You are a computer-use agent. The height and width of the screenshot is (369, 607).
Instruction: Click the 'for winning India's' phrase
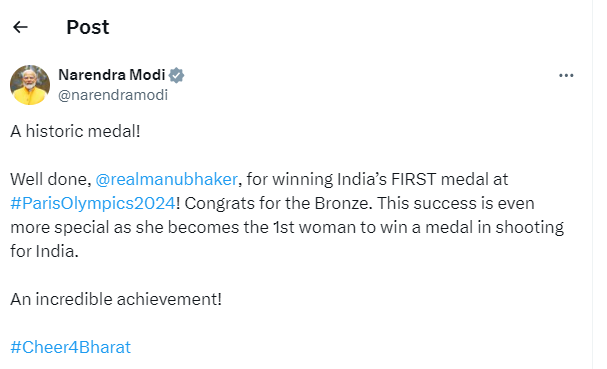(x=317, y=180)
